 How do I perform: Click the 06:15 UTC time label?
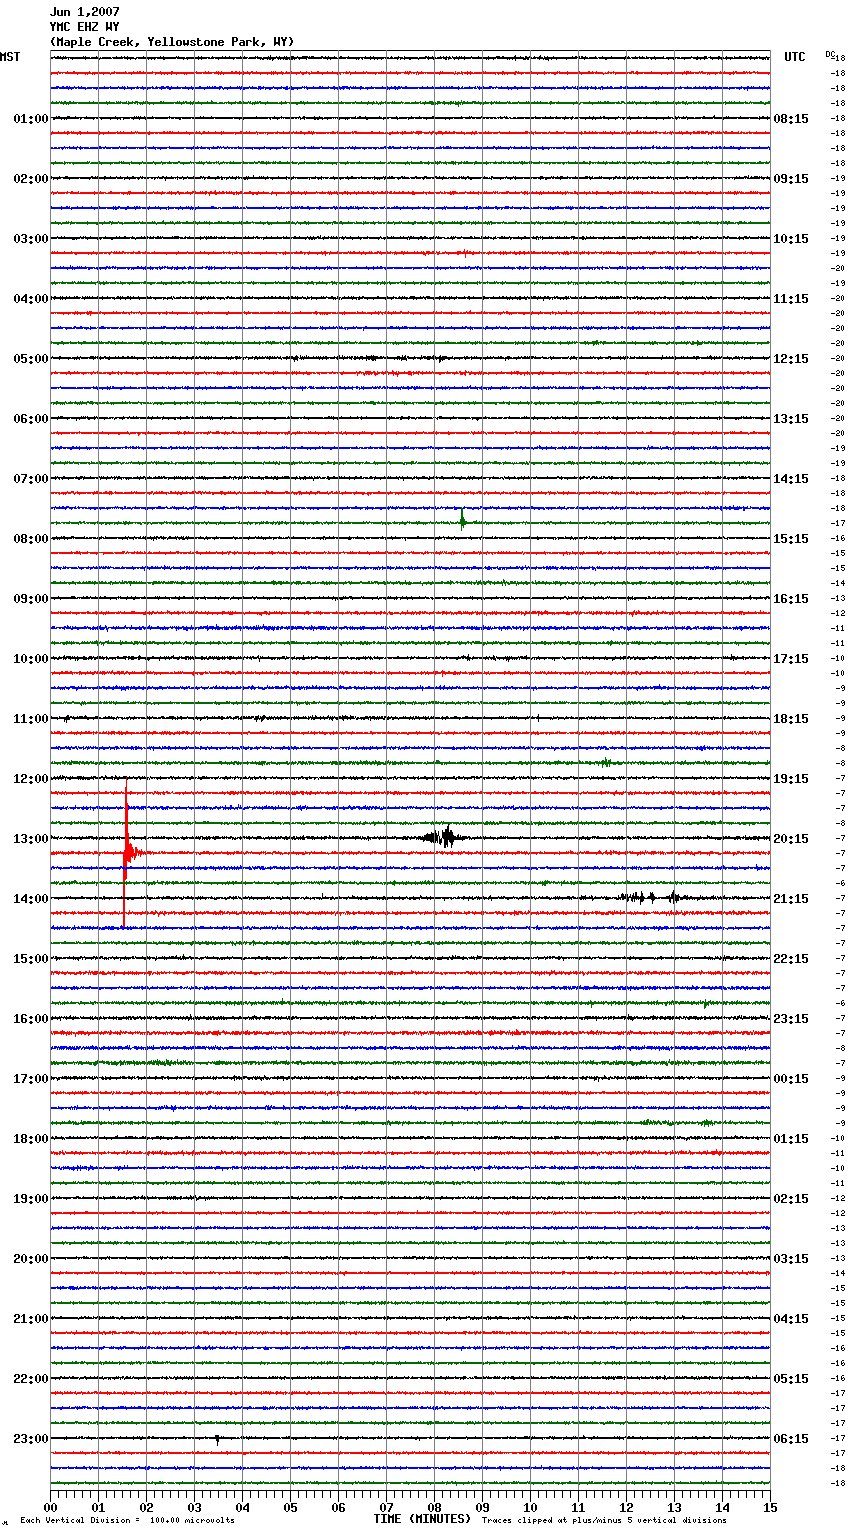coord(791,1439)
